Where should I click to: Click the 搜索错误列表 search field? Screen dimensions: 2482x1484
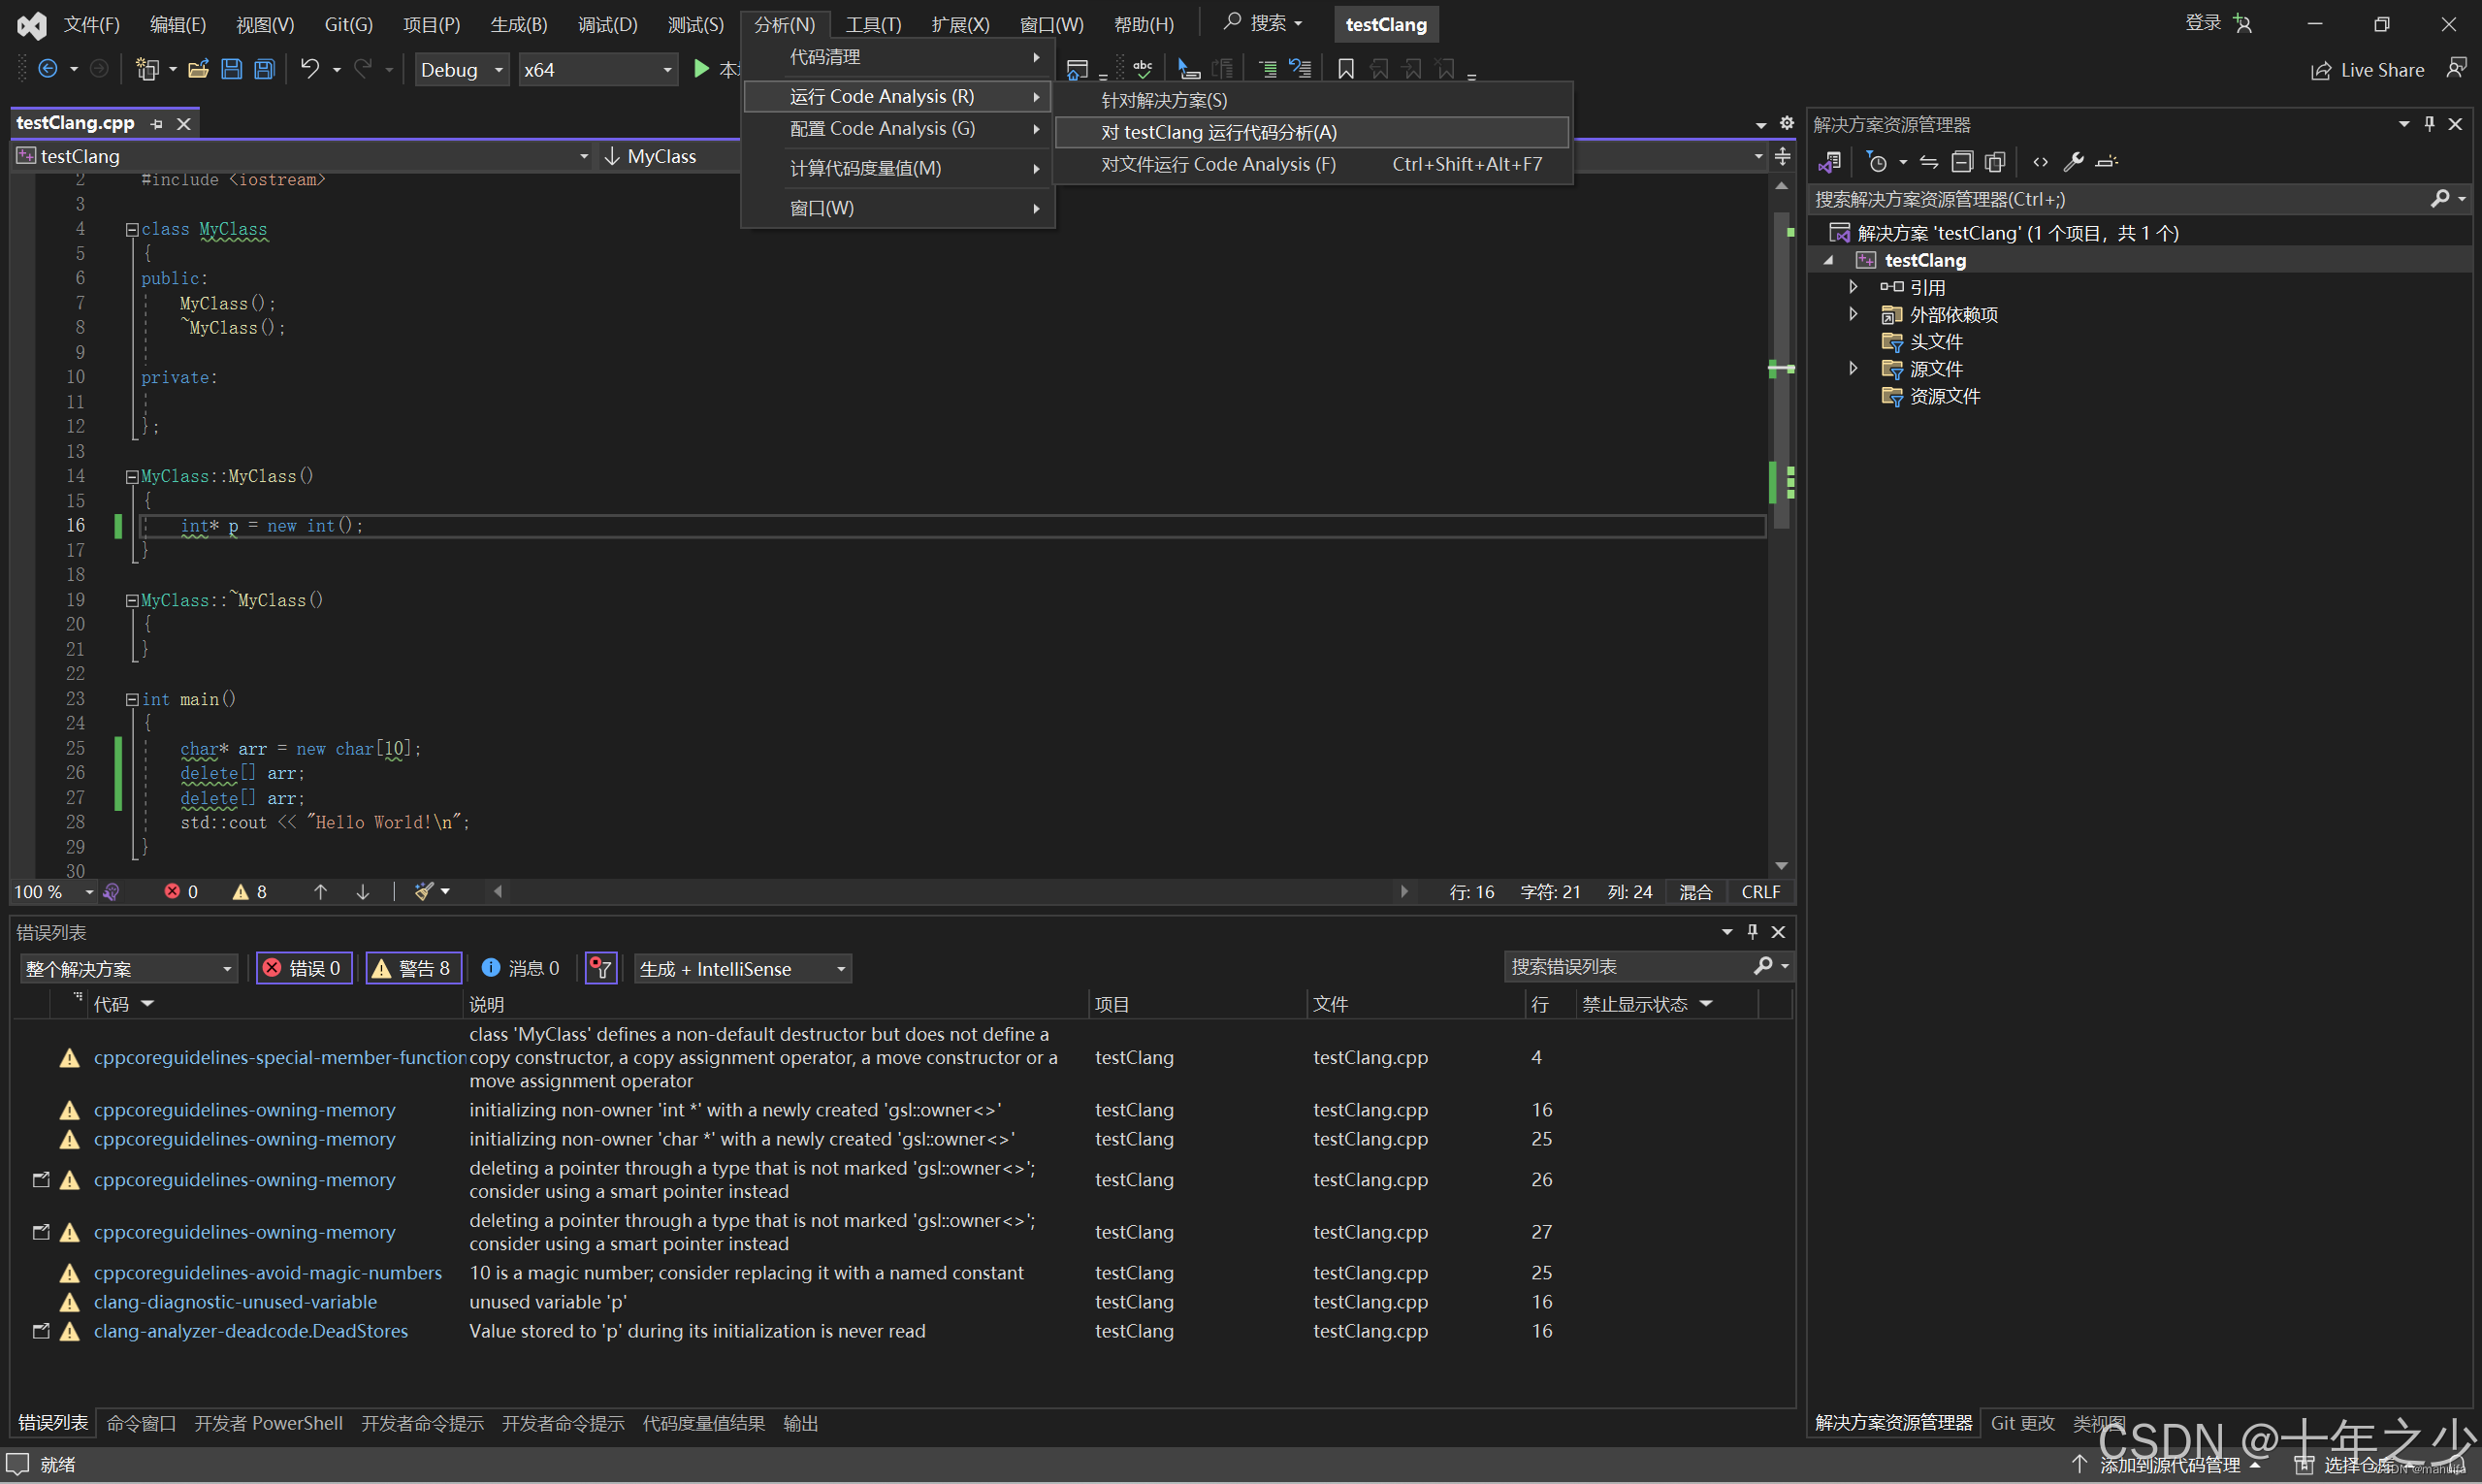(1627, 967)
